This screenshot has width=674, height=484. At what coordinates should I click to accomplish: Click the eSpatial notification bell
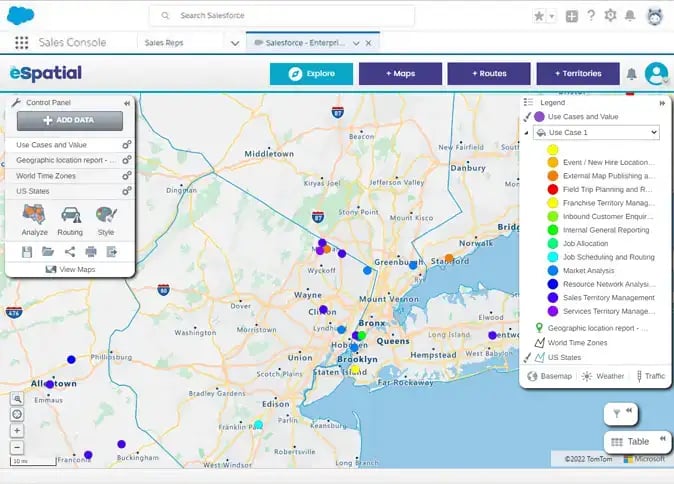631,74
